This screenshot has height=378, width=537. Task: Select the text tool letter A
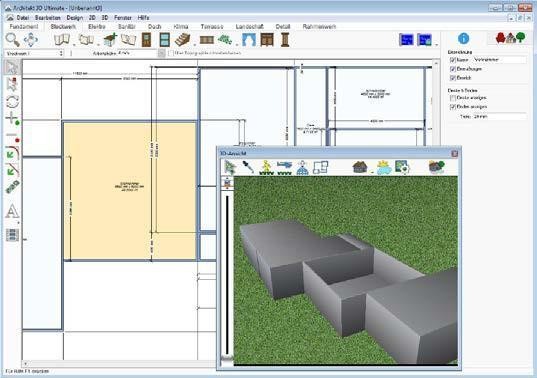click(12, 211)
